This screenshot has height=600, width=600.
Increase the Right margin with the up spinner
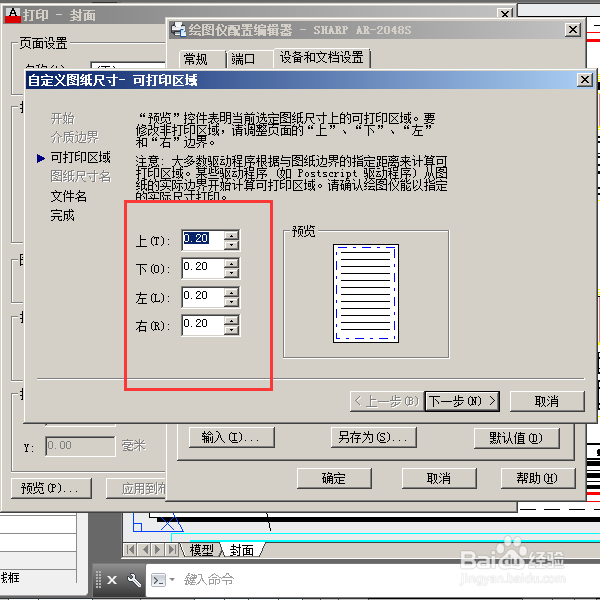click(232, 320)
